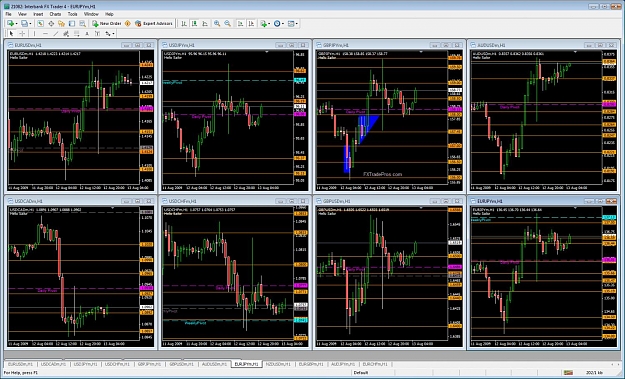Viewport: 625px width, 379px height.
Task: Toggle chart shift from right border
Action: (x=251, y=24)
